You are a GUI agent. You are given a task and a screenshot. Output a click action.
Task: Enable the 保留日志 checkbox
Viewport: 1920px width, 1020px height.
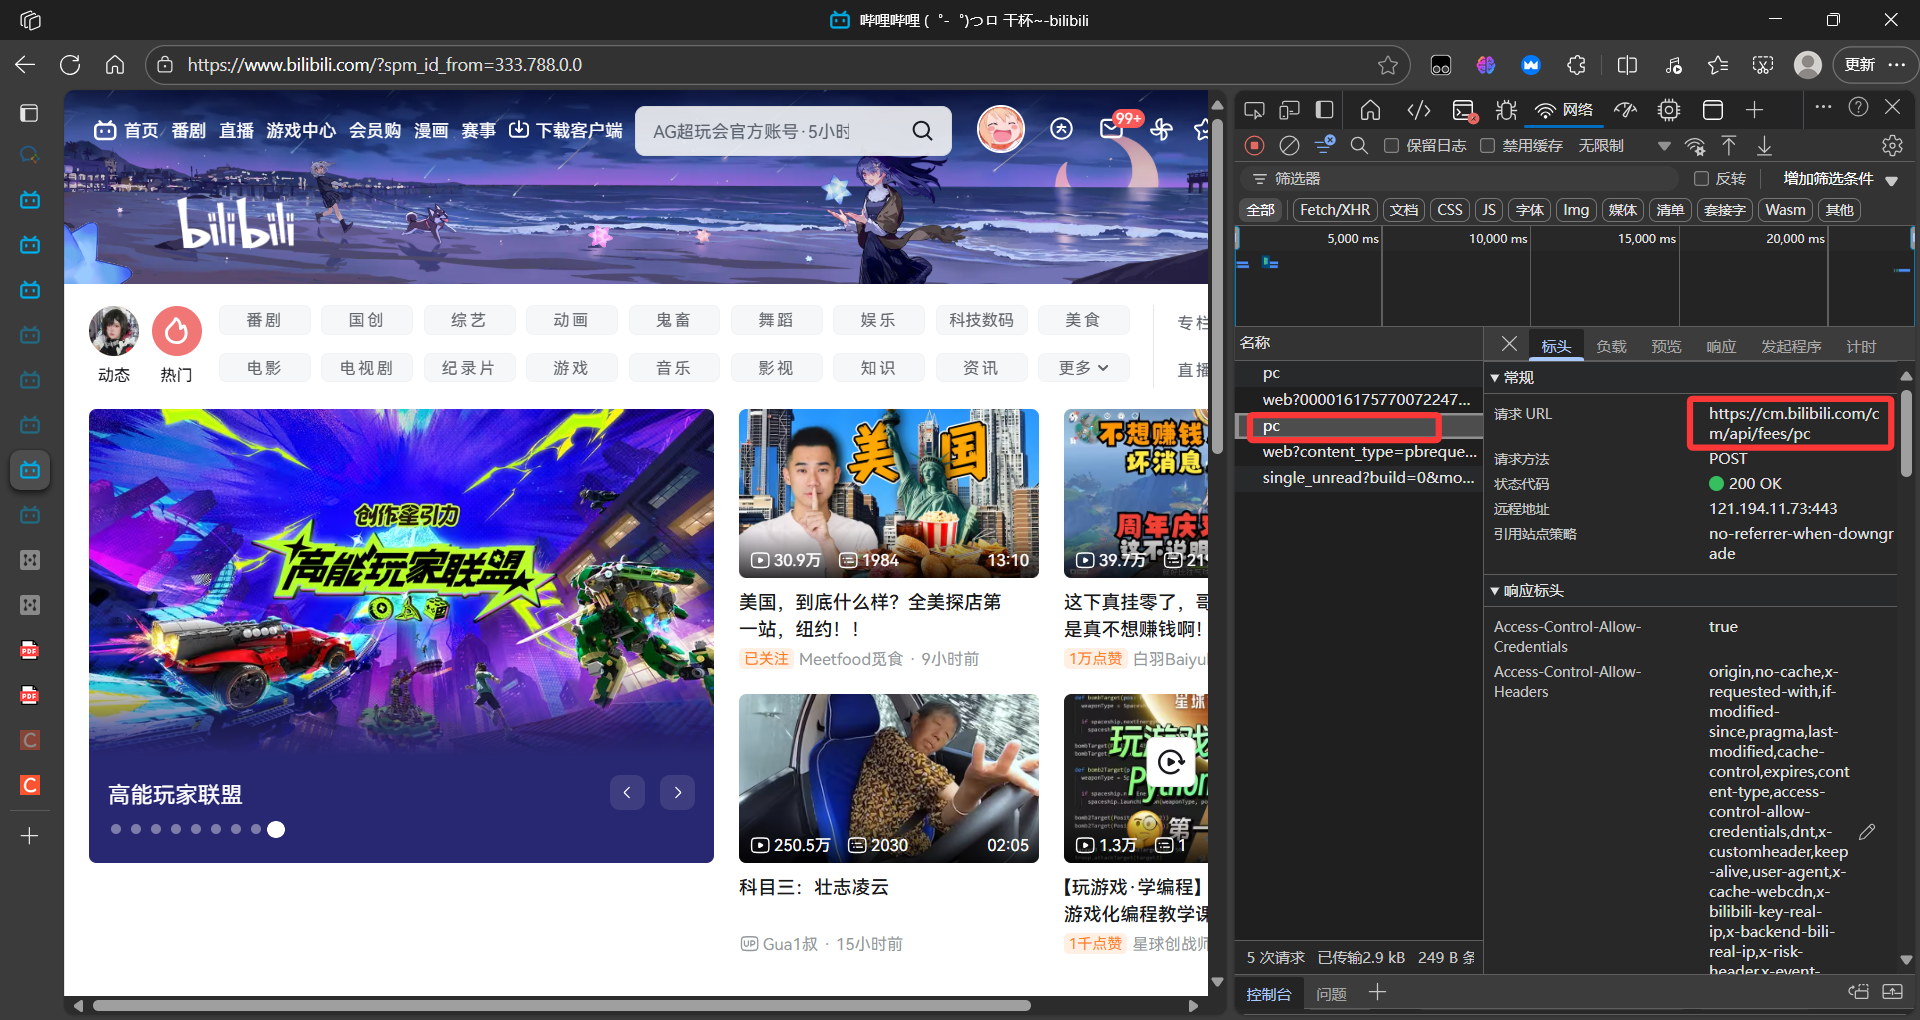click(x=1391, y=146)
